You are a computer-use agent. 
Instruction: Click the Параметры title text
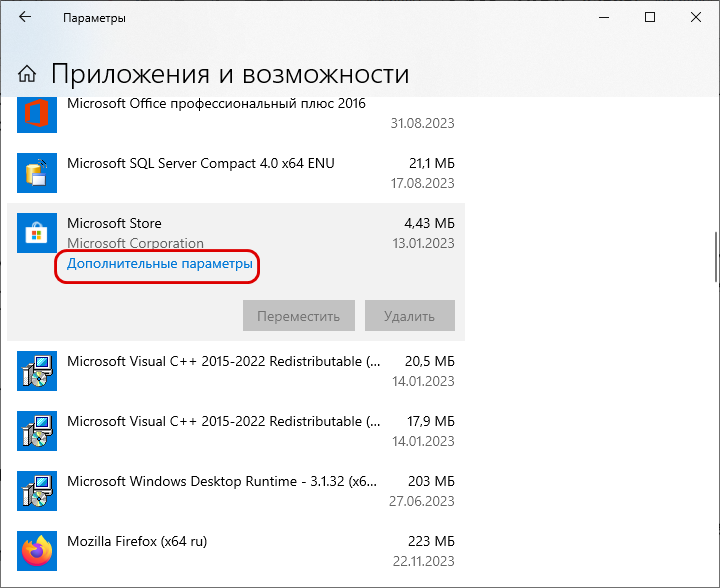point(94,18)
